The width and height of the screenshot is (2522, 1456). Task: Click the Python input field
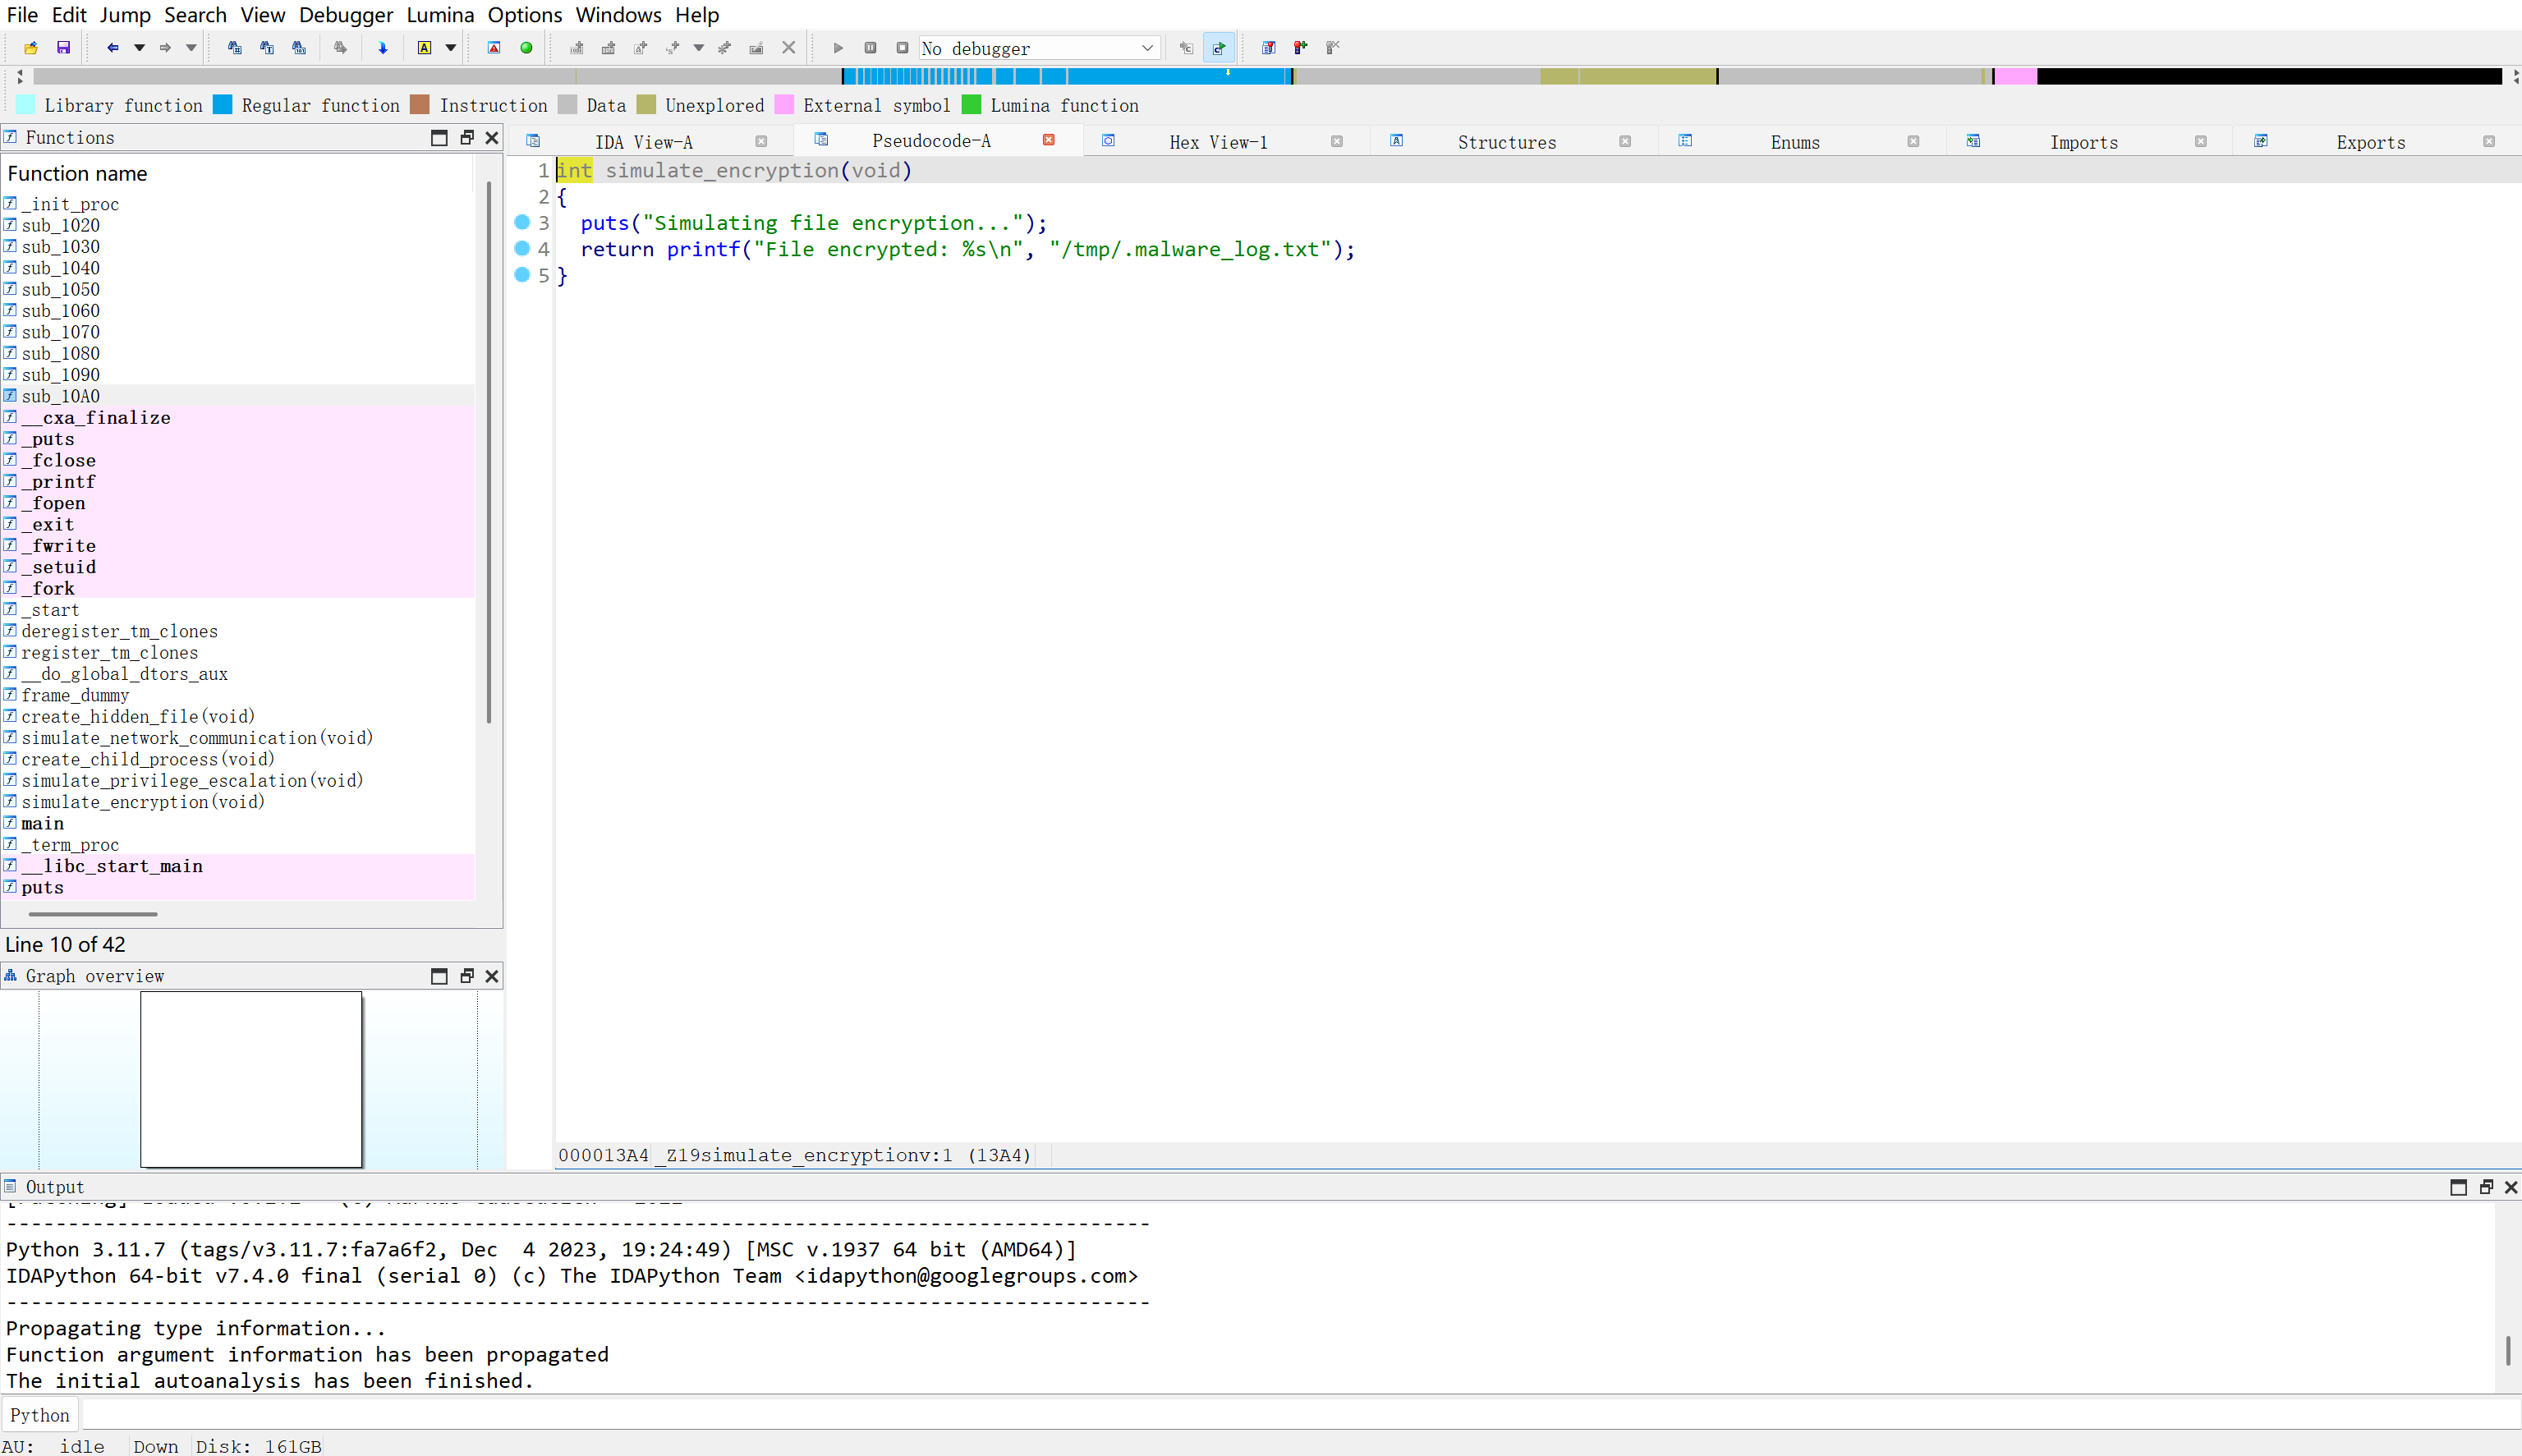[x=1299, y=1415]
